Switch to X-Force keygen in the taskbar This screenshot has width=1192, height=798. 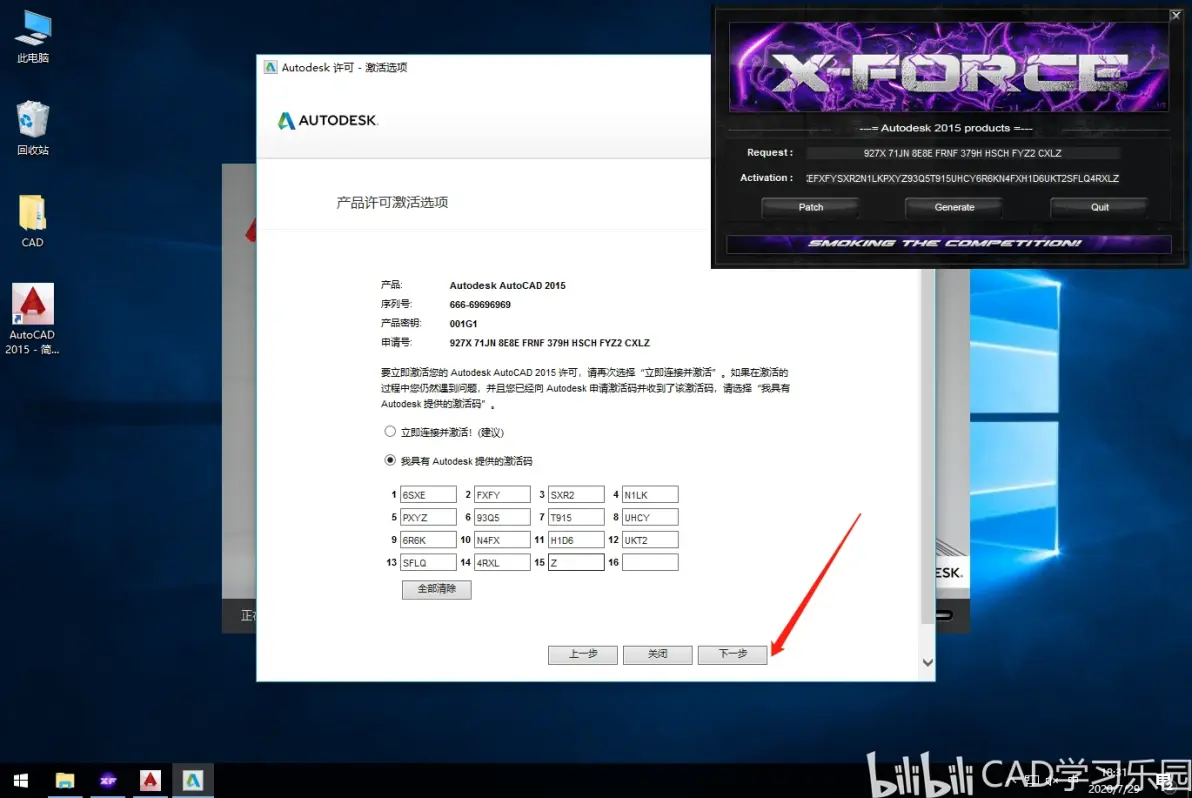(108, 781)
